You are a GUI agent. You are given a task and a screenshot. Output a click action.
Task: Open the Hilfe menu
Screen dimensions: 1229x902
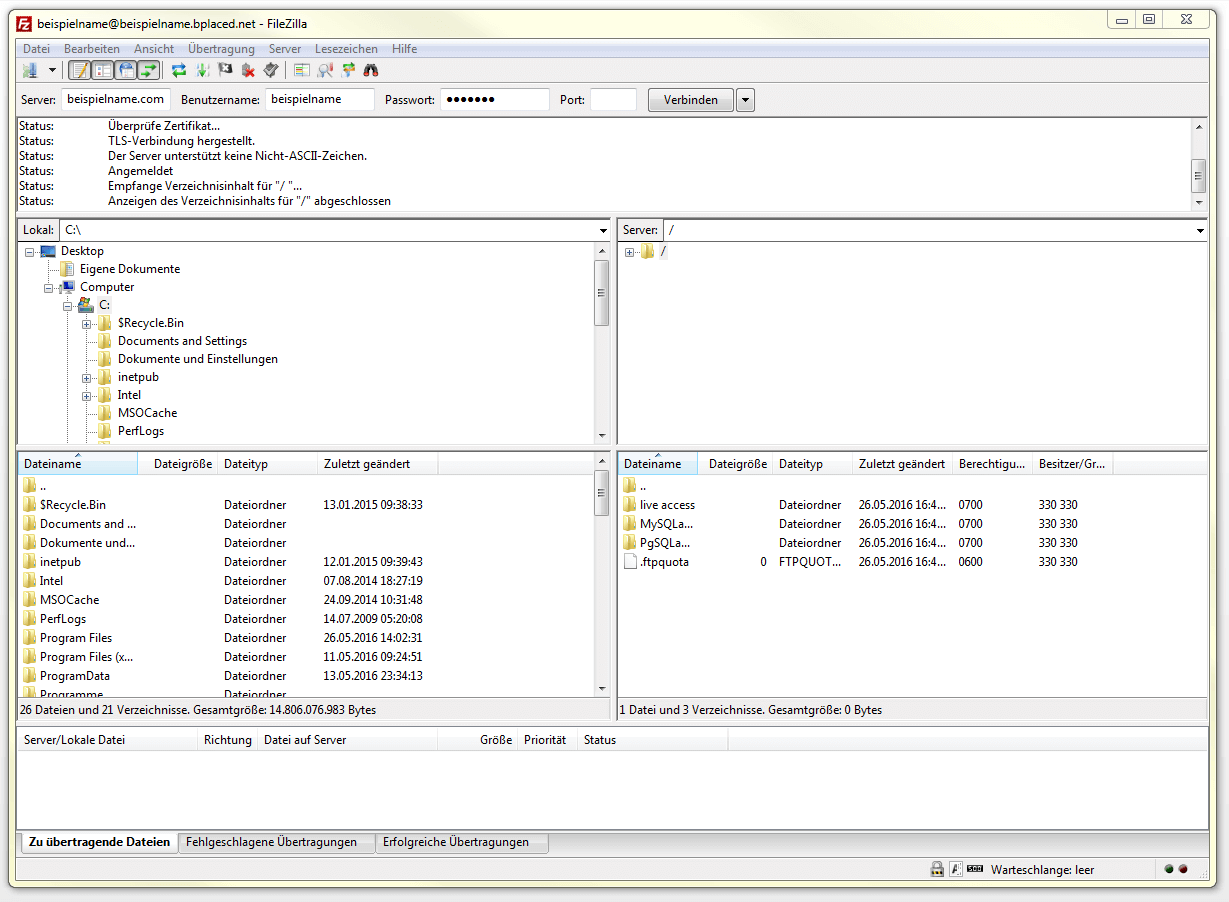pyautogui.click(x=405, y=48)
